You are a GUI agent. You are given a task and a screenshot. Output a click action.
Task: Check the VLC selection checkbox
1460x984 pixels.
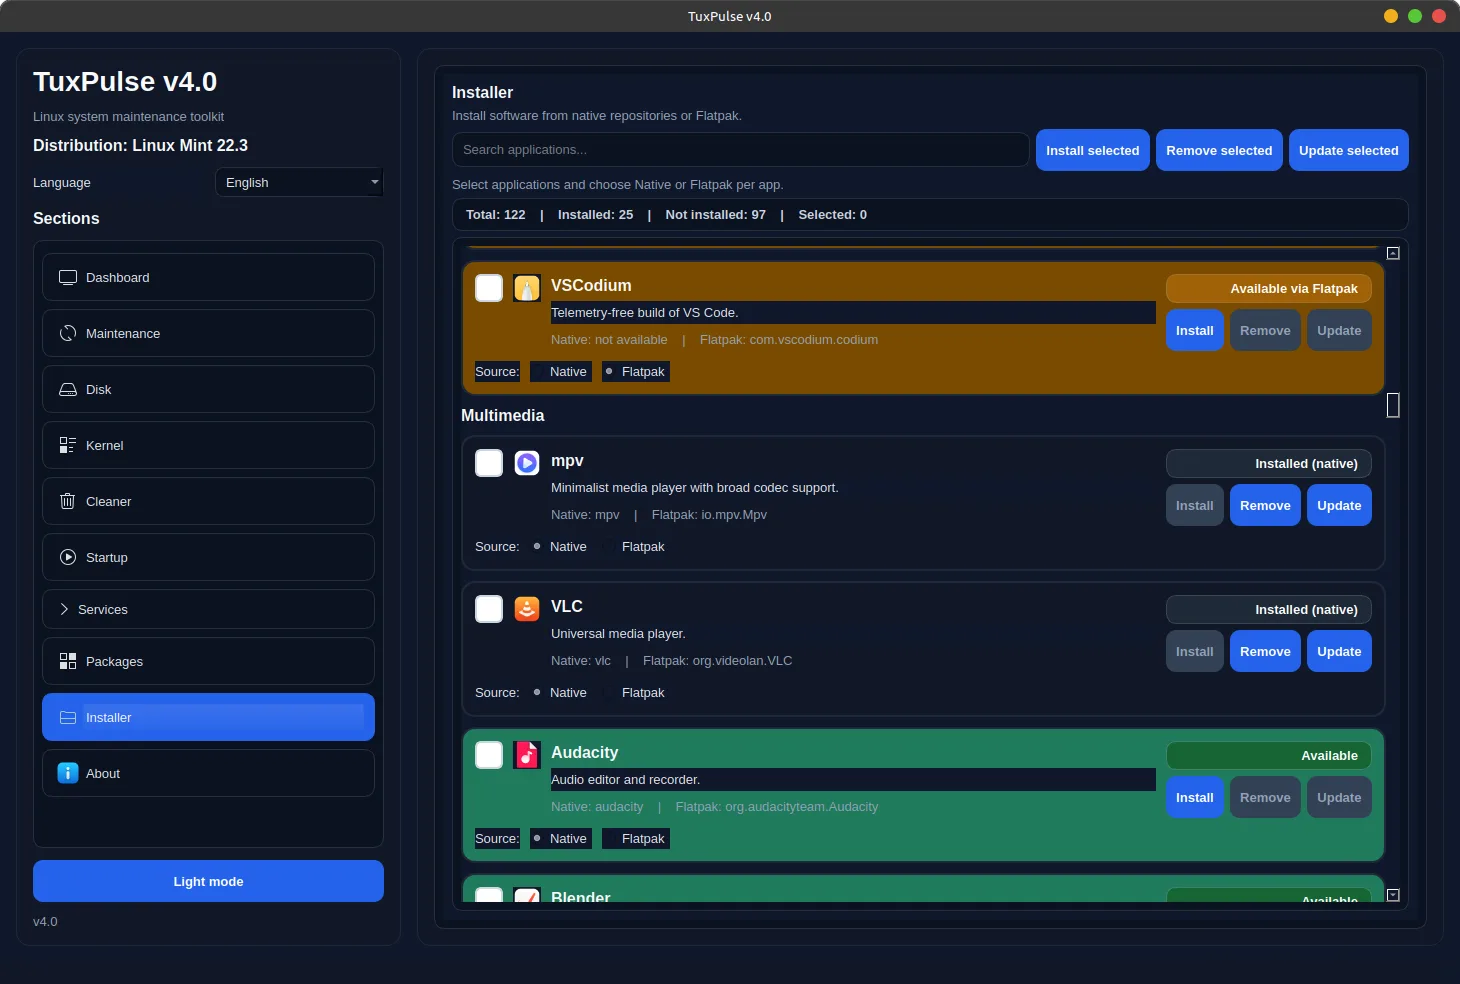click(x=489, y=609)
